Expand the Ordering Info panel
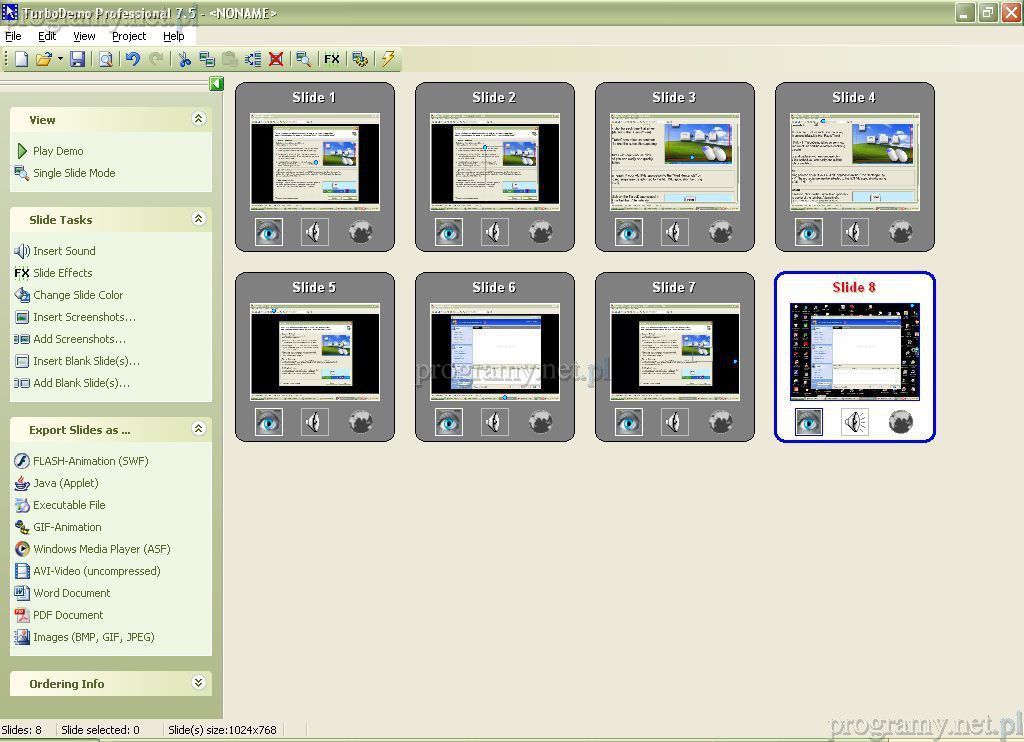Viewport: 1024px width, 742px height. point(198,683)
